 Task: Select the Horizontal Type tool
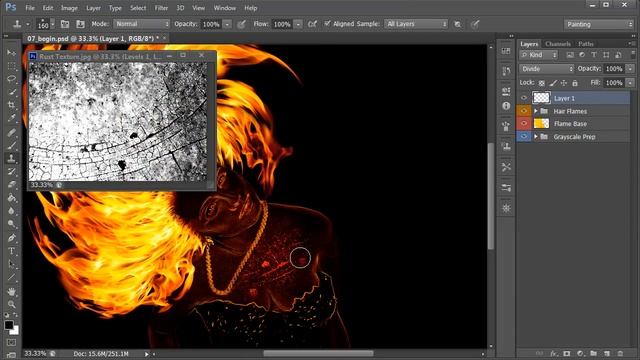click(11, 251)
